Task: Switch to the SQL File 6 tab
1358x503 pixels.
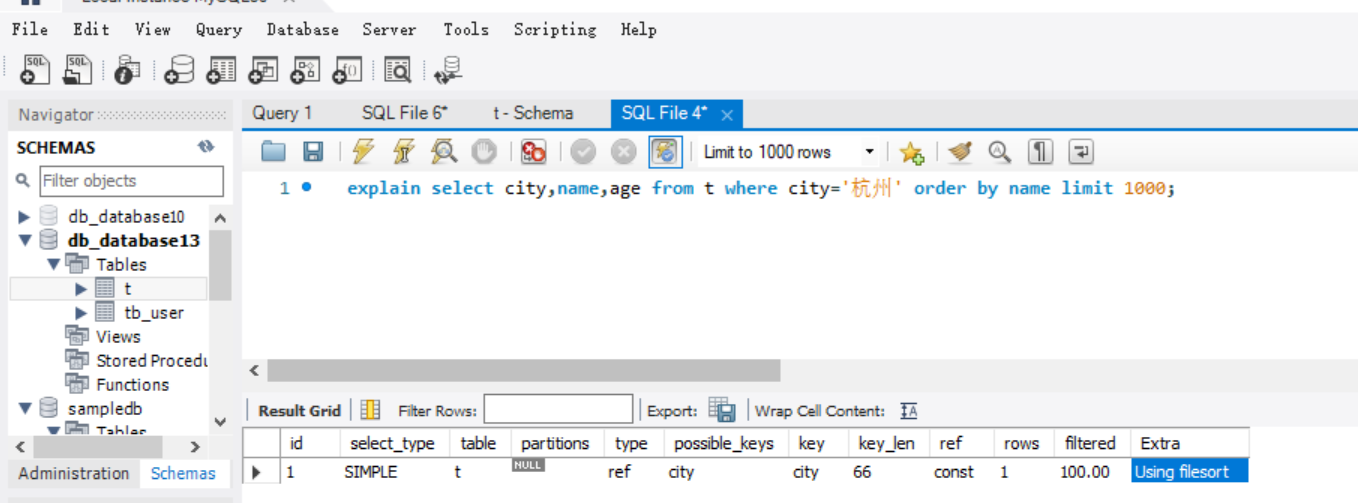Action: coord(405,113)
